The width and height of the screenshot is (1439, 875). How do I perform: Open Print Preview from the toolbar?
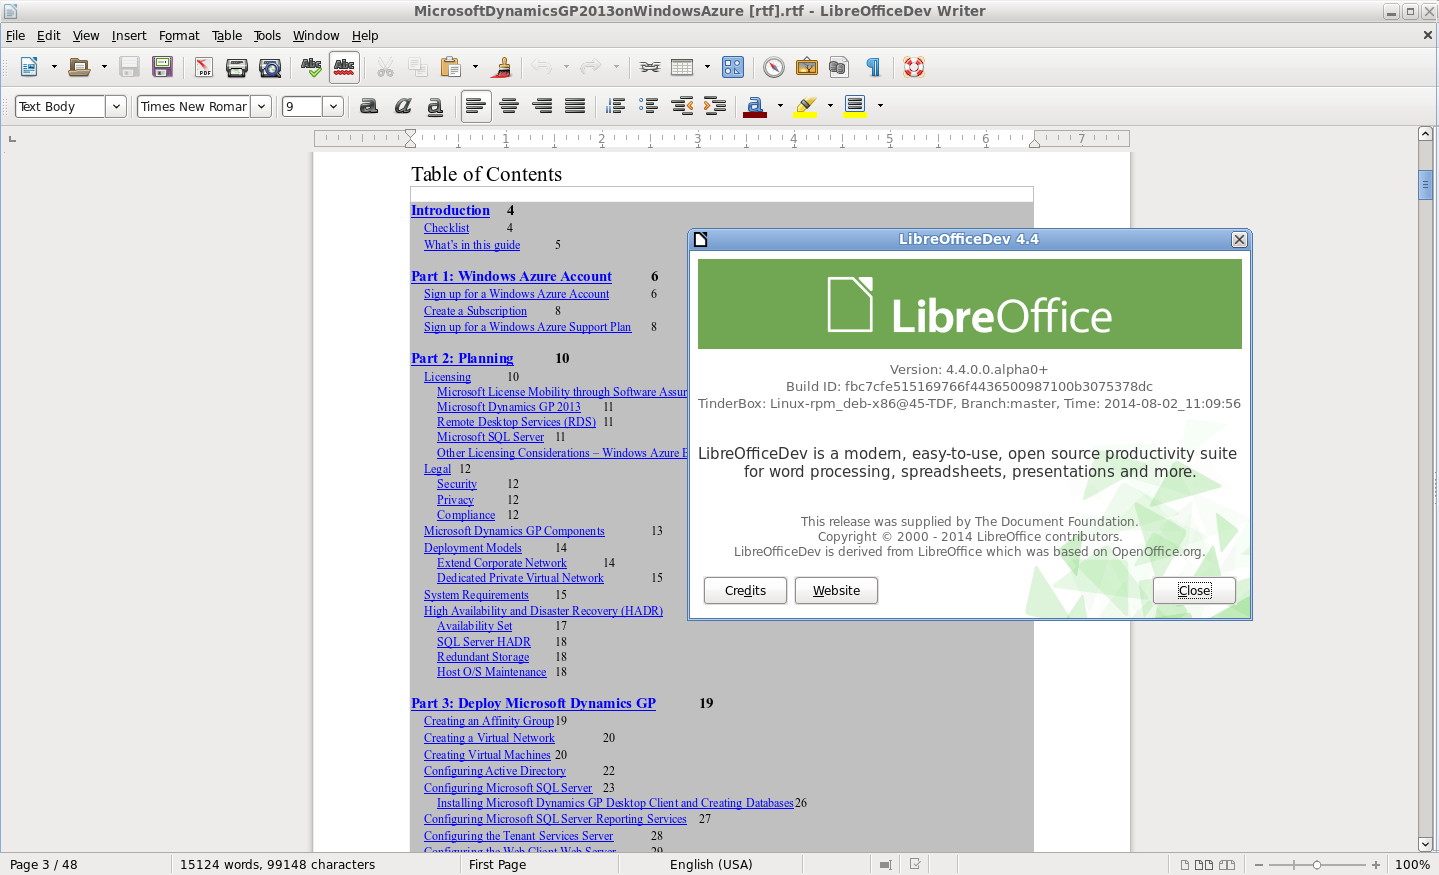[x=270, y=67]
